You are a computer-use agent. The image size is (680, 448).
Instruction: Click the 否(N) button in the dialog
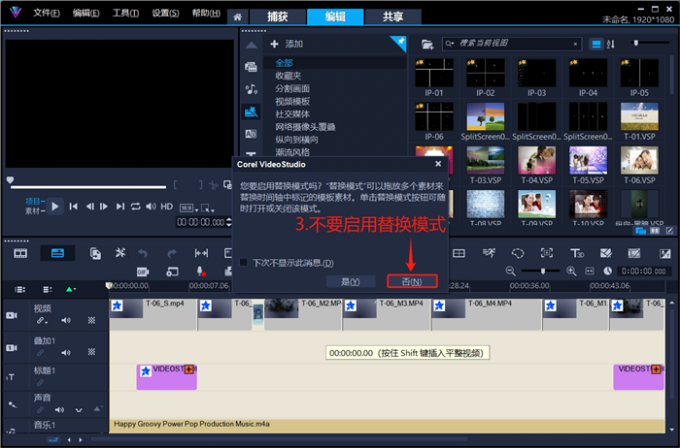click(412, 282)
